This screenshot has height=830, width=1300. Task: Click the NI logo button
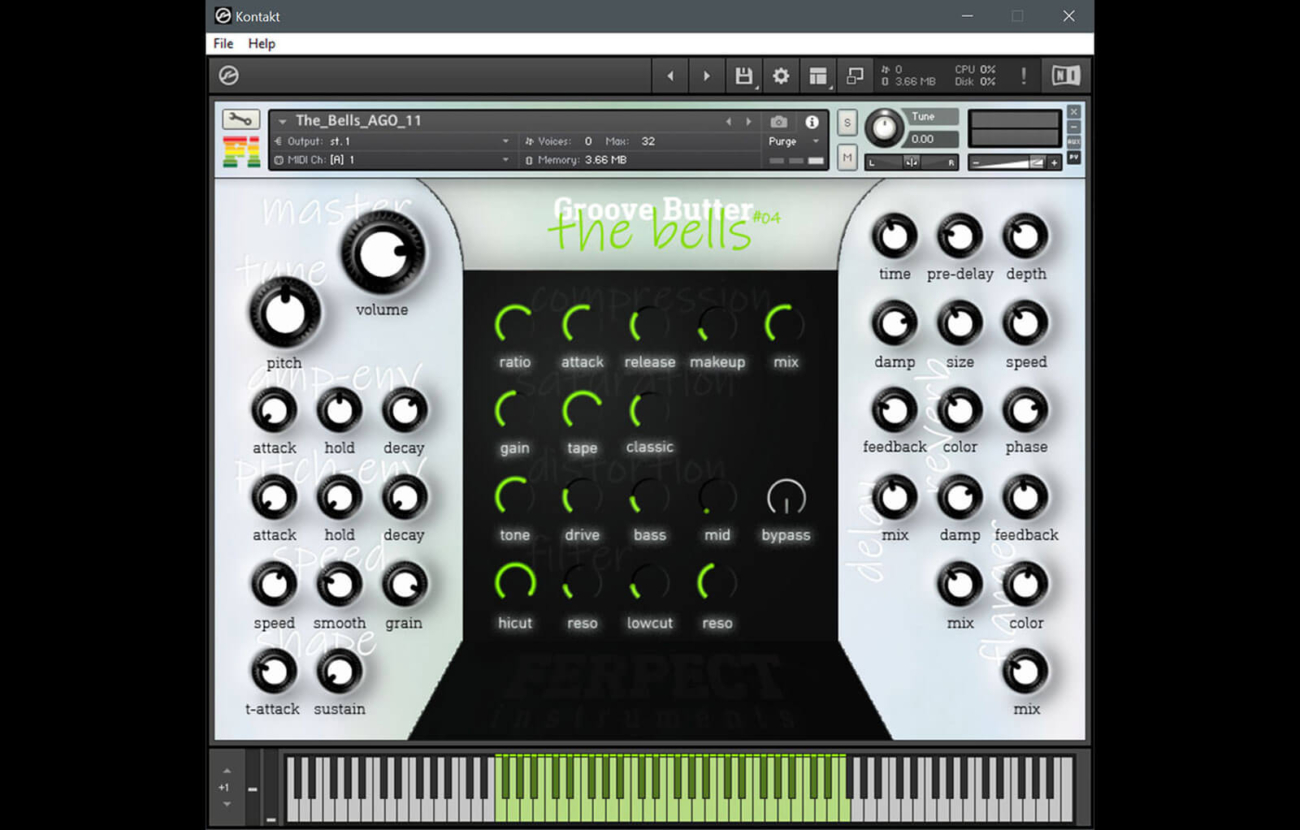coord(1066,76)
